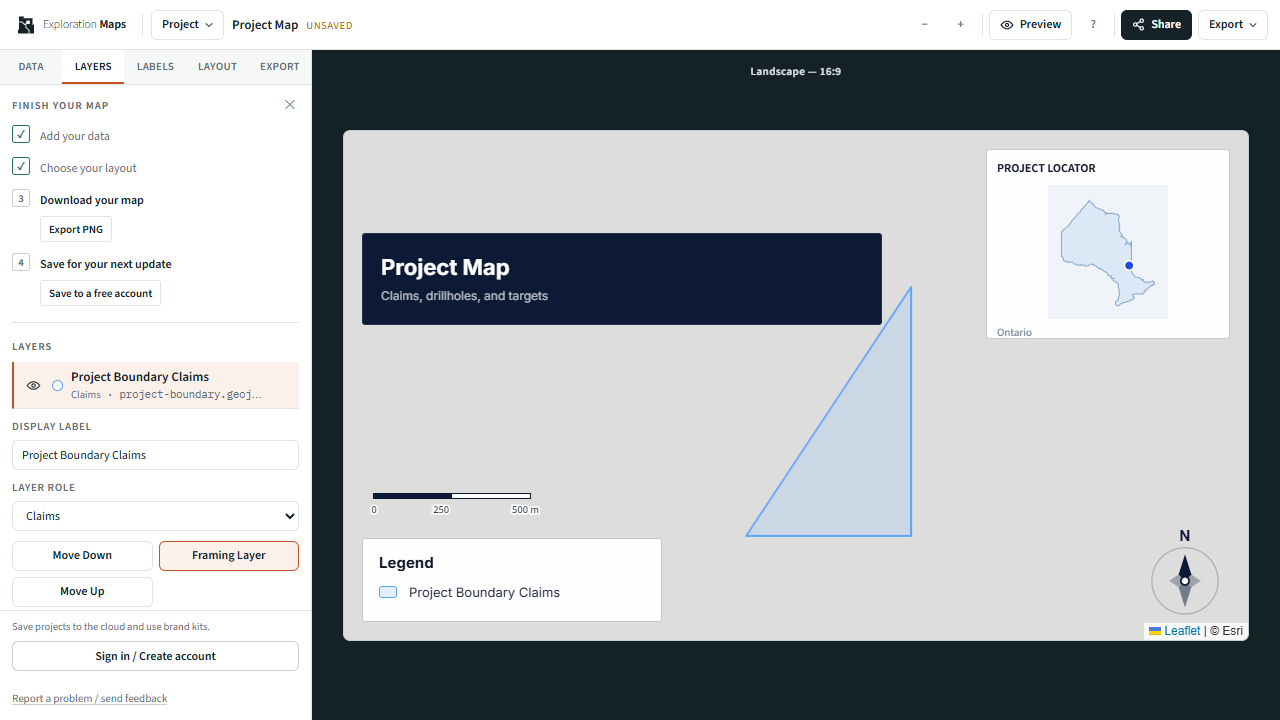The height and width of the screenshot is (720, 1280).
Task: Hide the Project Boundary Claims layer
Action: point(33,385)
